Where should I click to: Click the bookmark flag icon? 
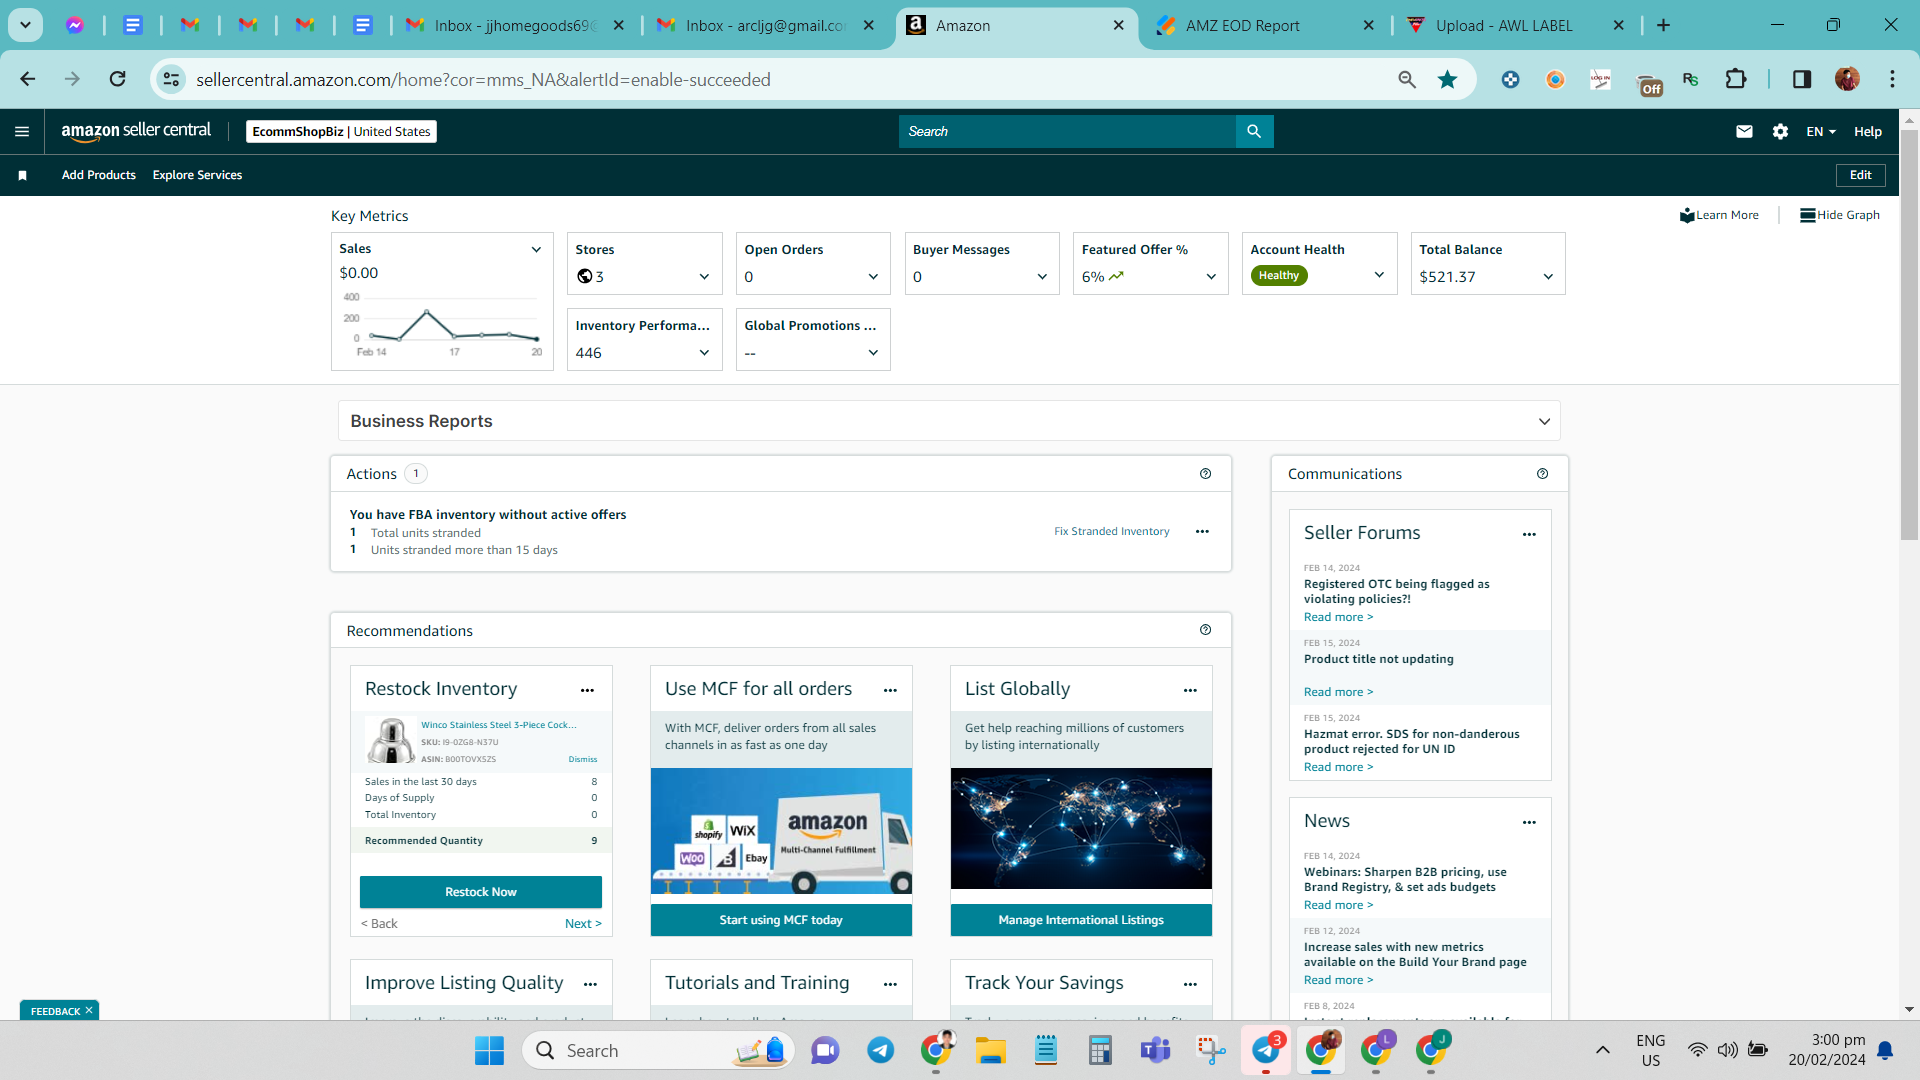click(x=22, y=175)
